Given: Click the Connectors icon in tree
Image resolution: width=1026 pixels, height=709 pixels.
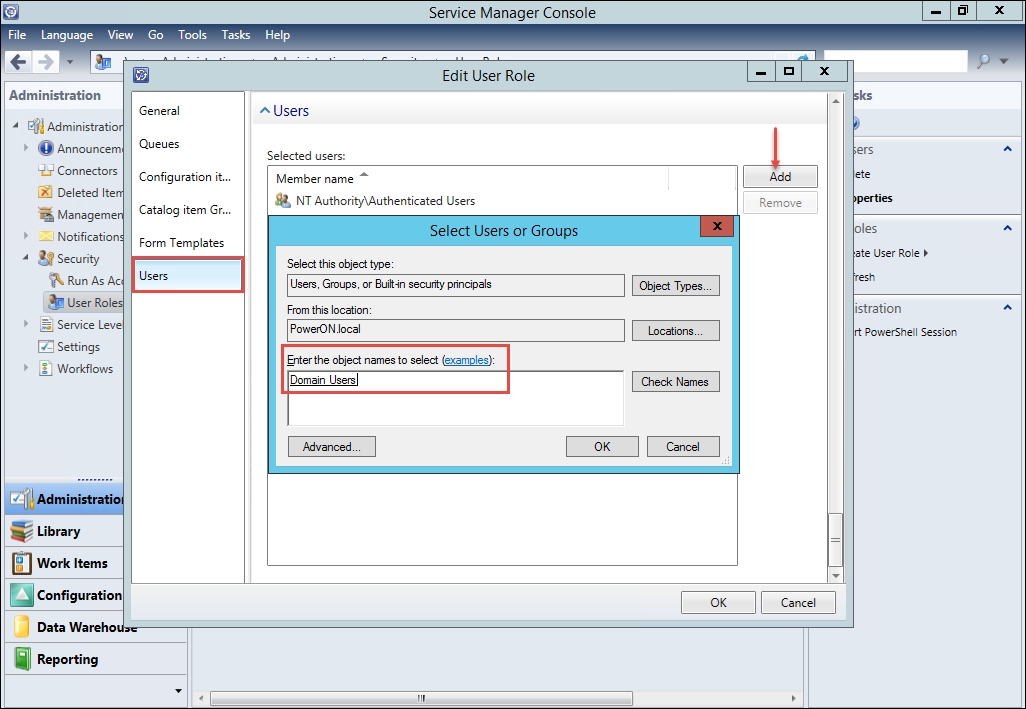Looking at the screenshot, I should [x=46, y=170].
